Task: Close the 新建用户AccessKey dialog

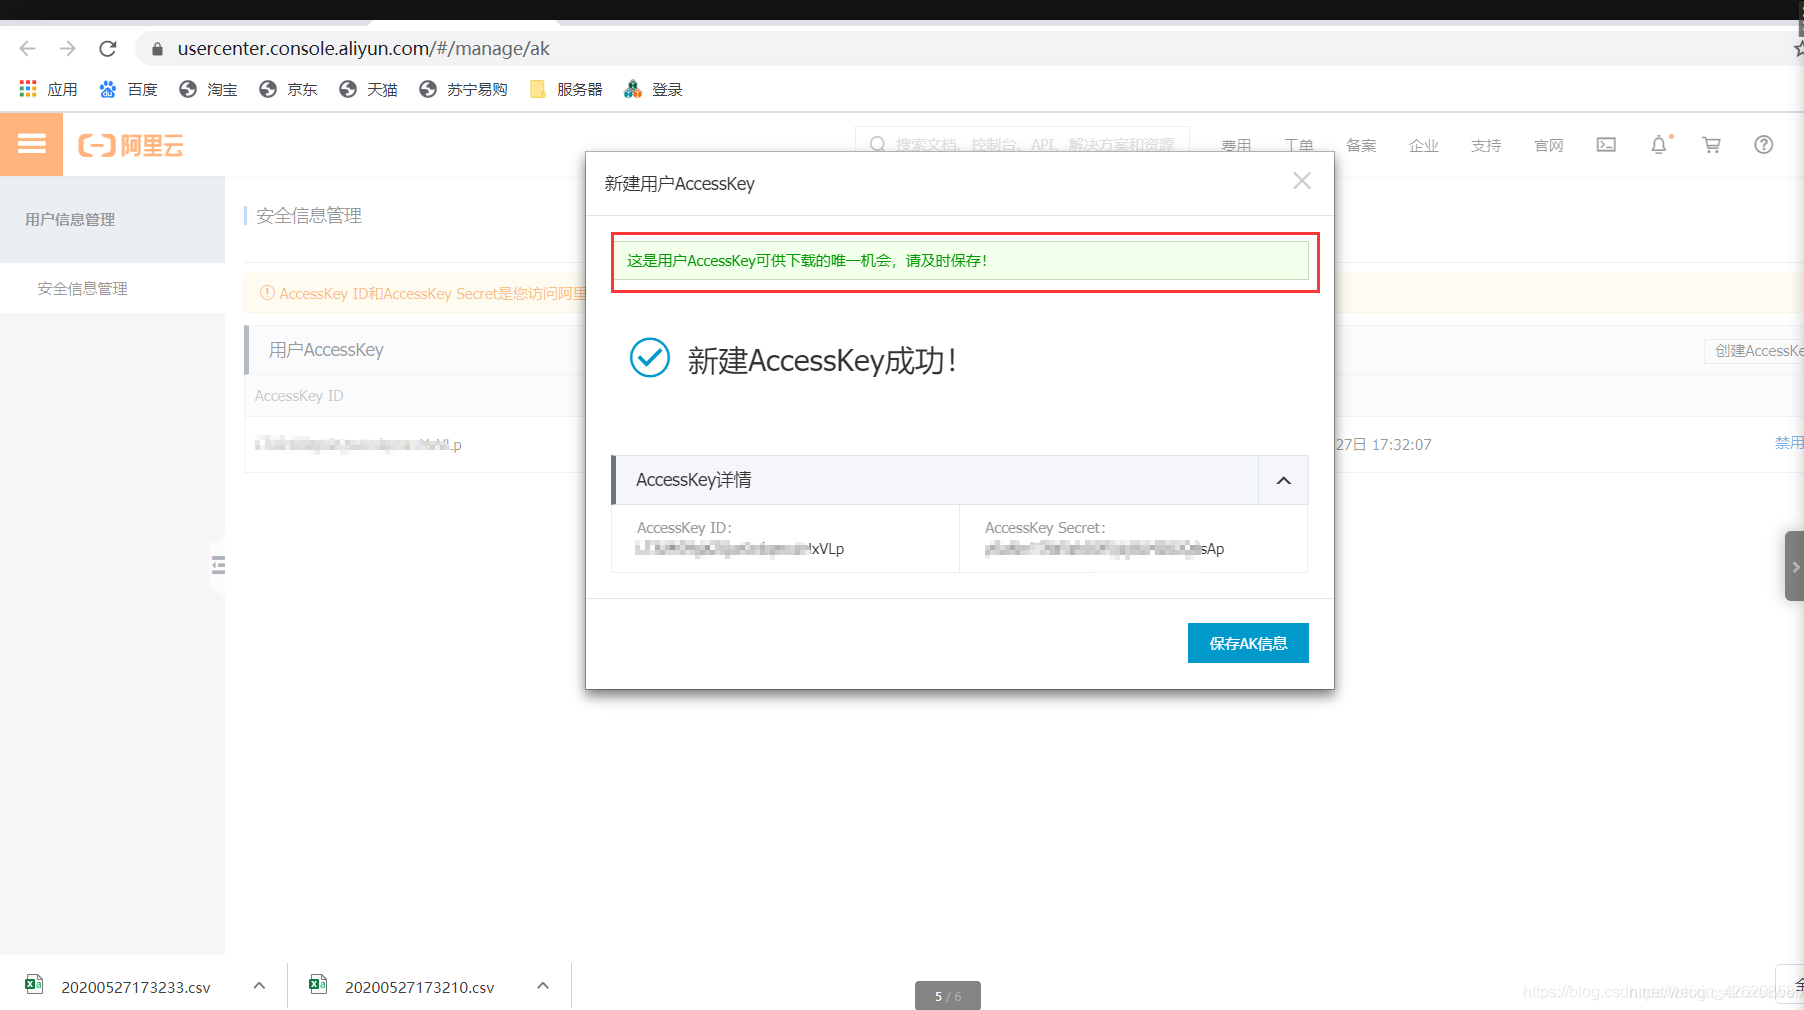Action: pyautogui.click(x=1302, y=181)
